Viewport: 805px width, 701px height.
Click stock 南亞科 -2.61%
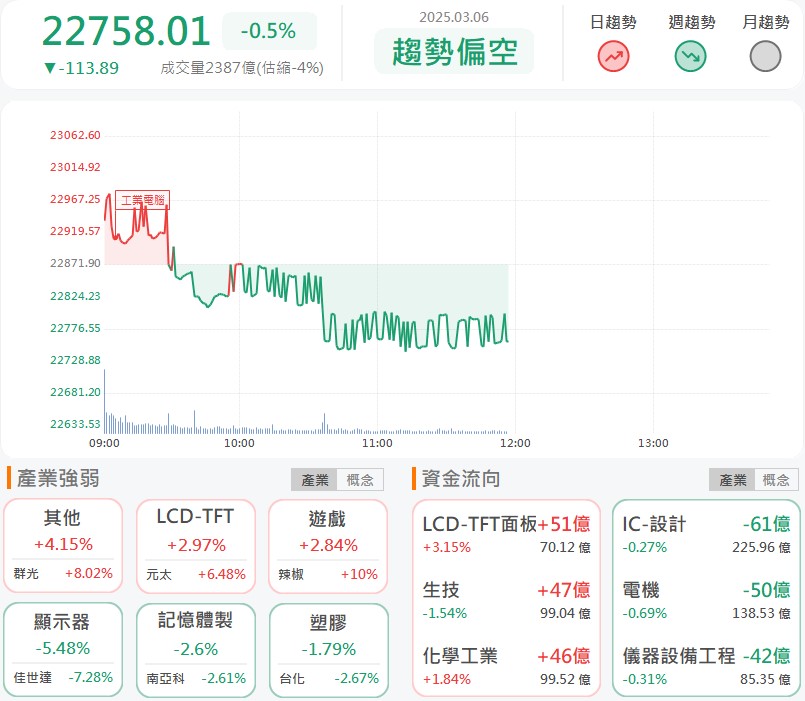(196, 678)
